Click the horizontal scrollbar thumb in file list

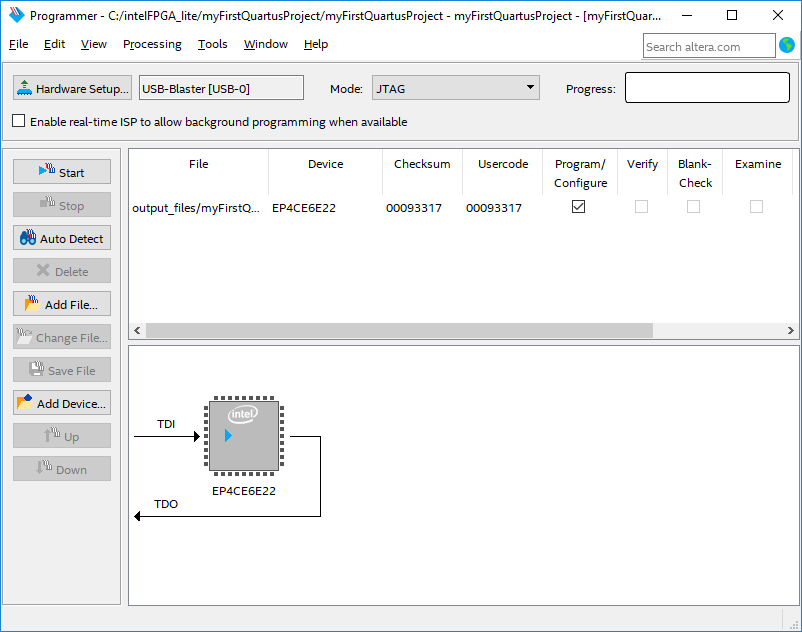[399, 330]
